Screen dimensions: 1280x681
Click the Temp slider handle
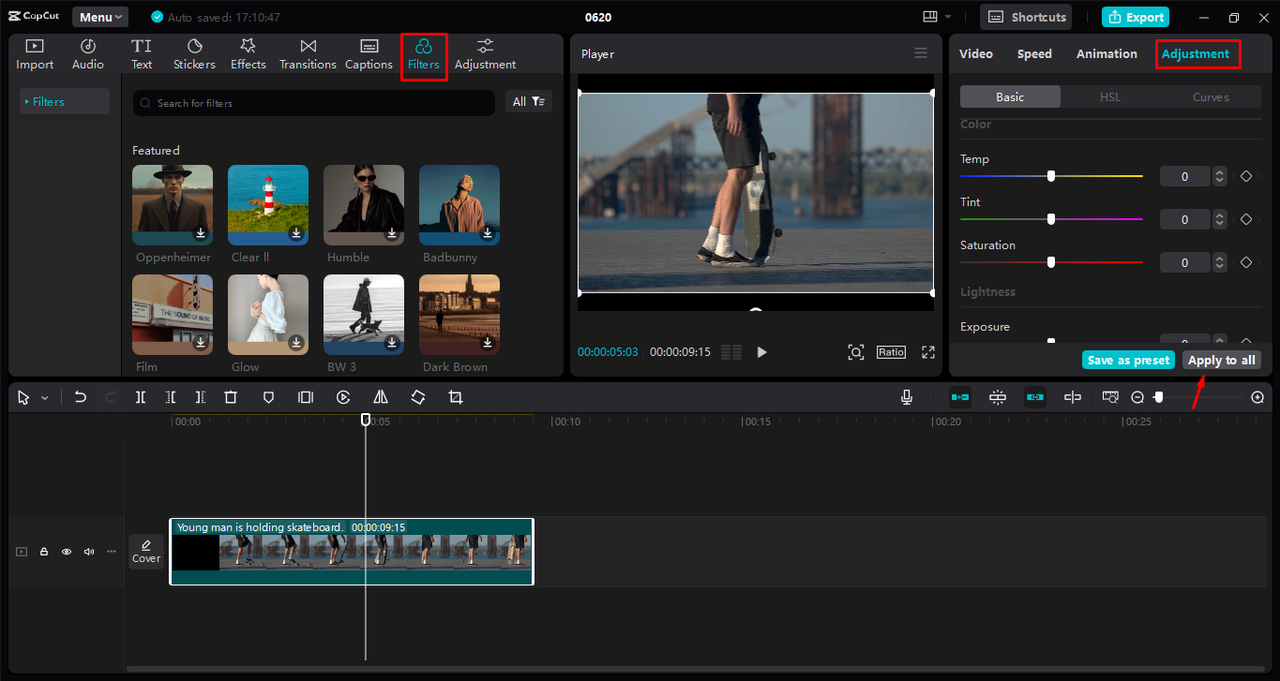1051,176
